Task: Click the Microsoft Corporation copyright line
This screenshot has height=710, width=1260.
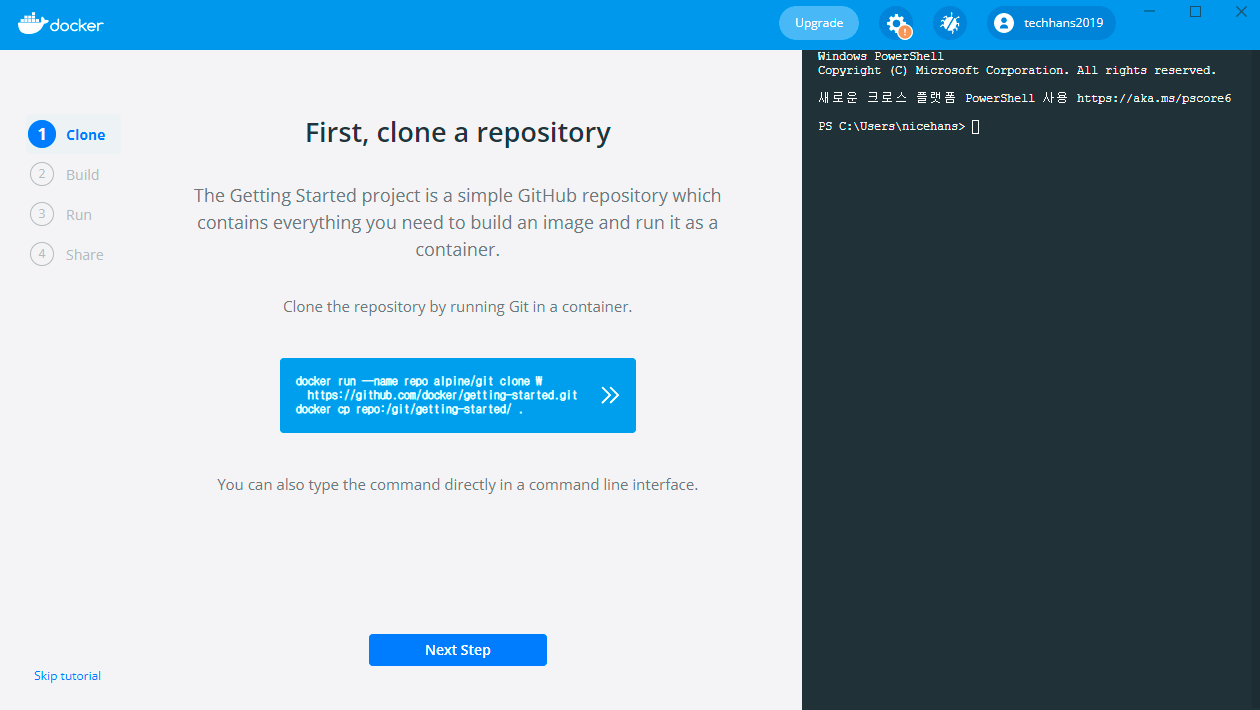Action: (1017, 71)
